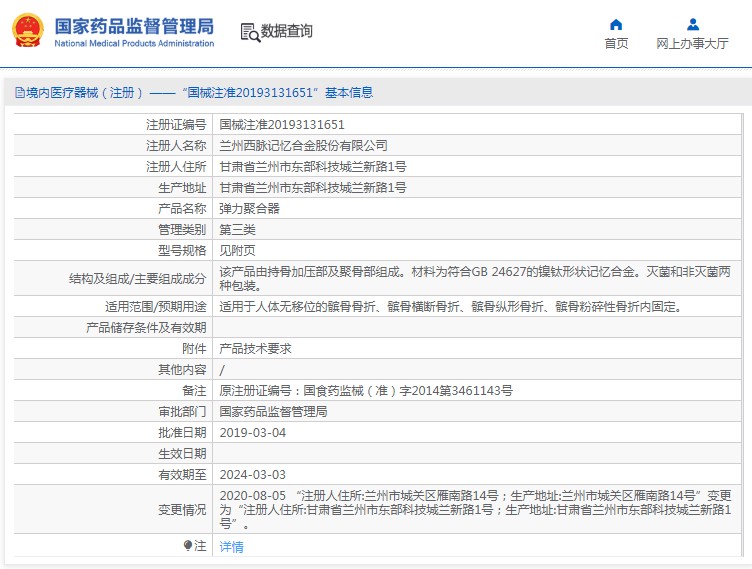
Task: Click the 产品名称 row label
Action: click(182, 209)
